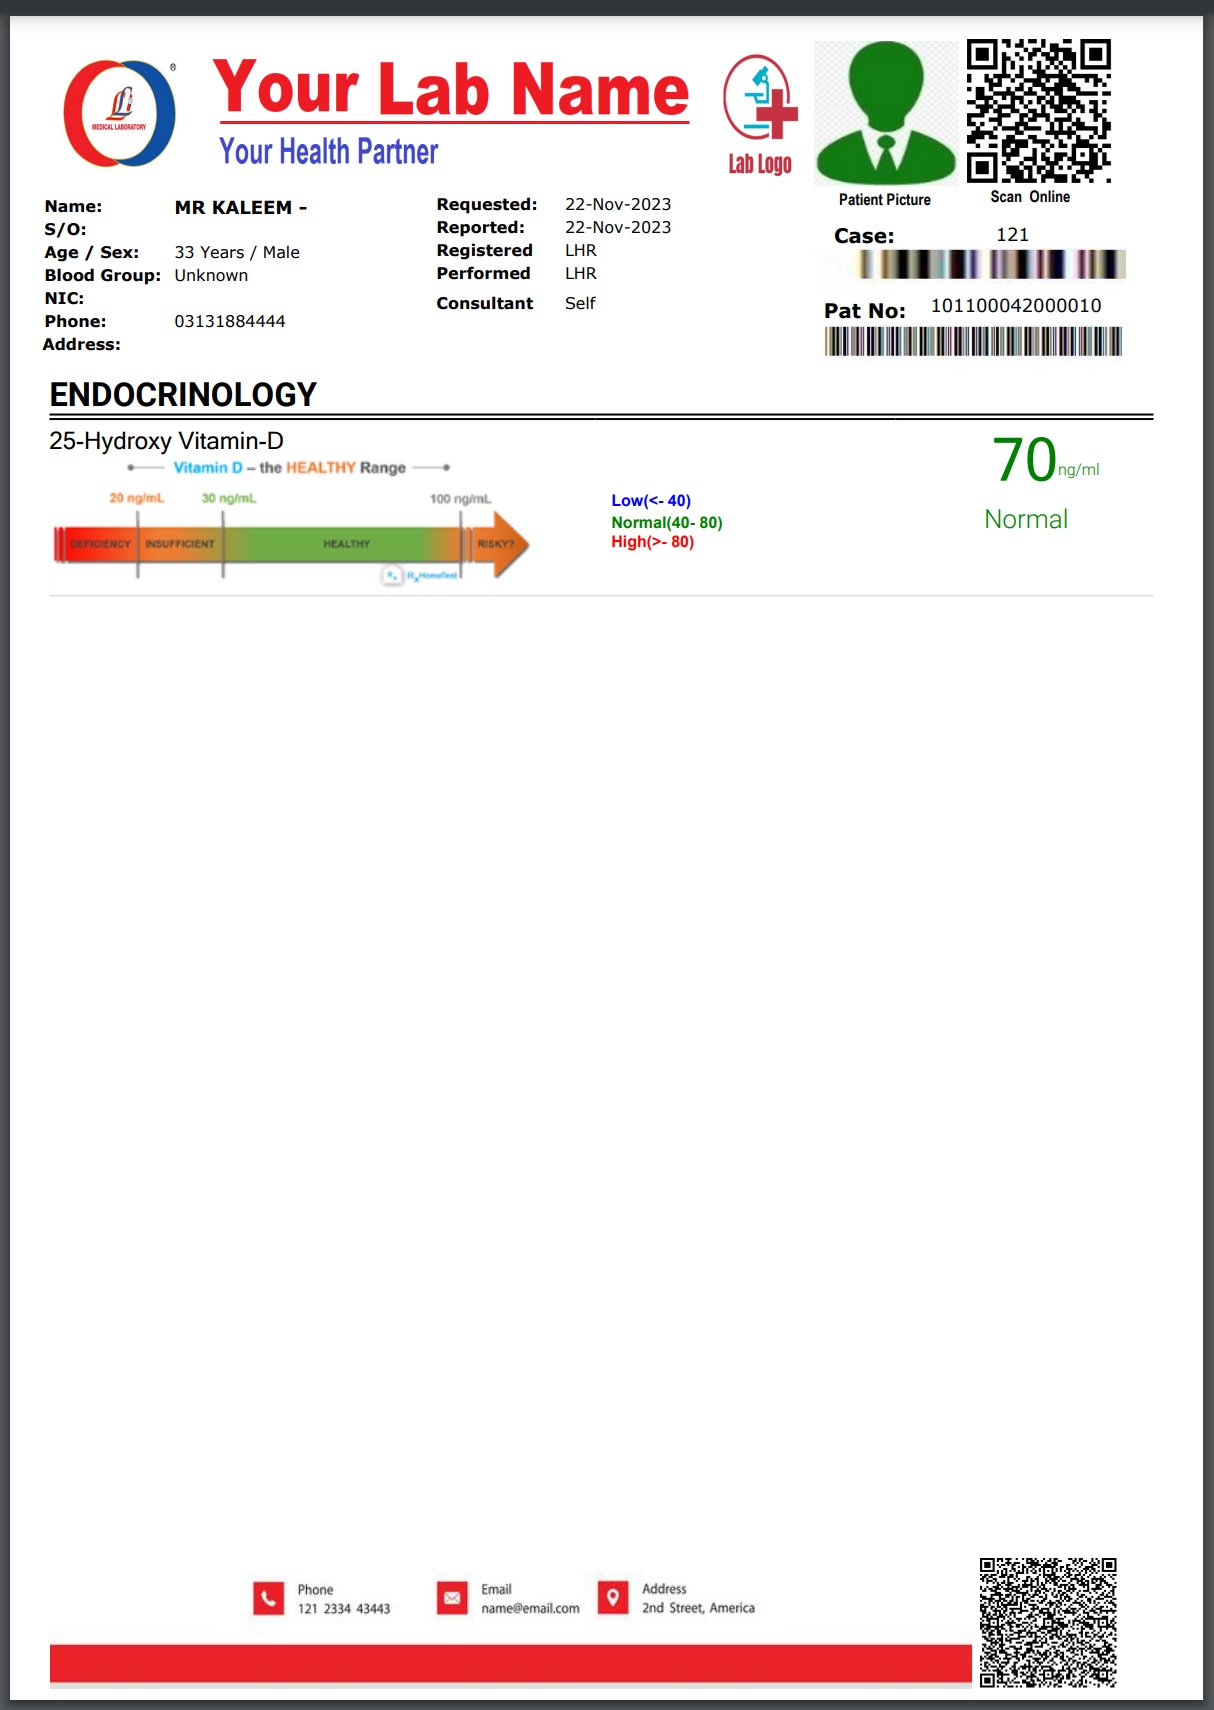Select the Scan Online QR code

tap(1039, 111)
